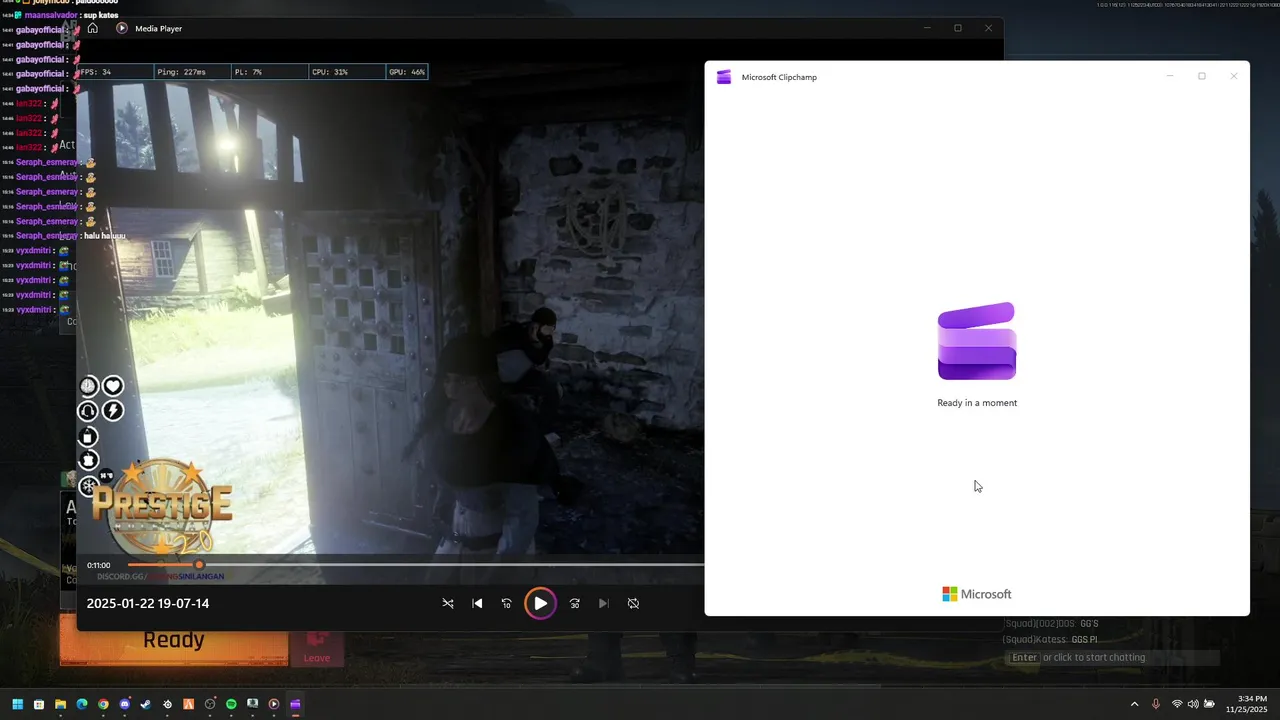Open File Explorer from taskbar
This screenshot has height=720, width=1280.
click(x=60, y=704)
